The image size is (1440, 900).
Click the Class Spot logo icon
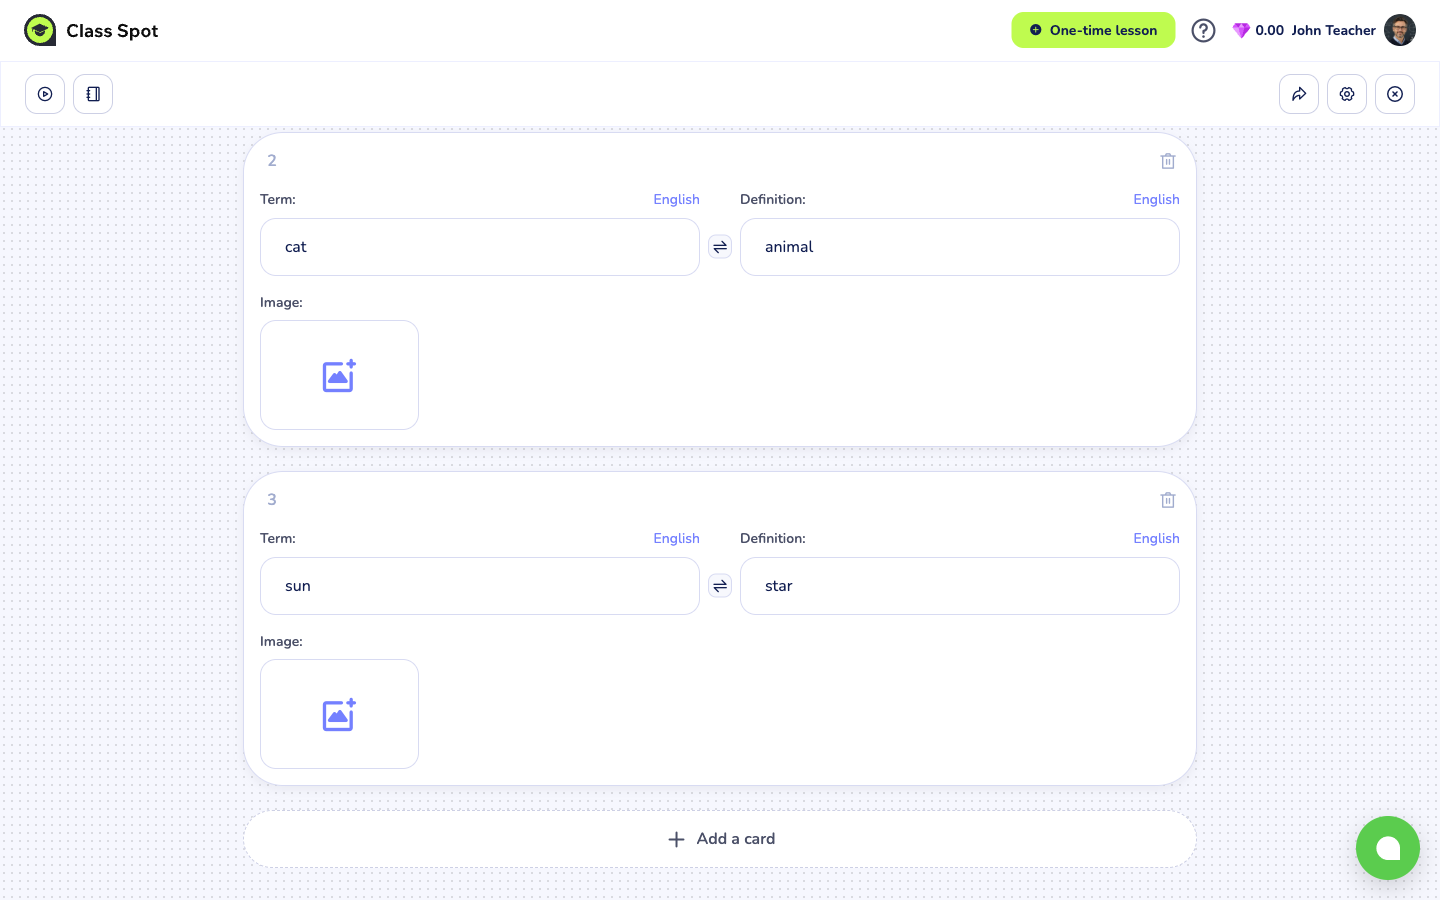(40, 30)
